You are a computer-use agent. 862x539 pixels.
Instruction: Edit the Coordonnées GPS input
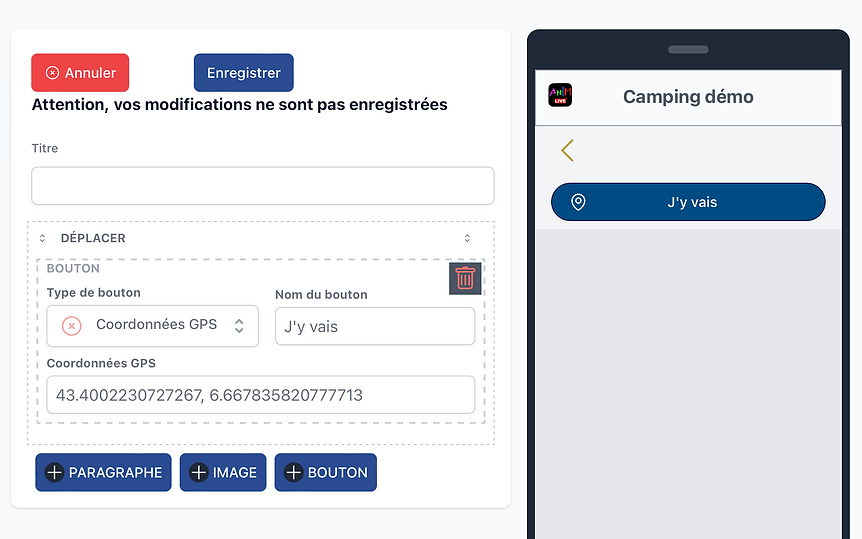pyautogui.click(x=261, y=395)
